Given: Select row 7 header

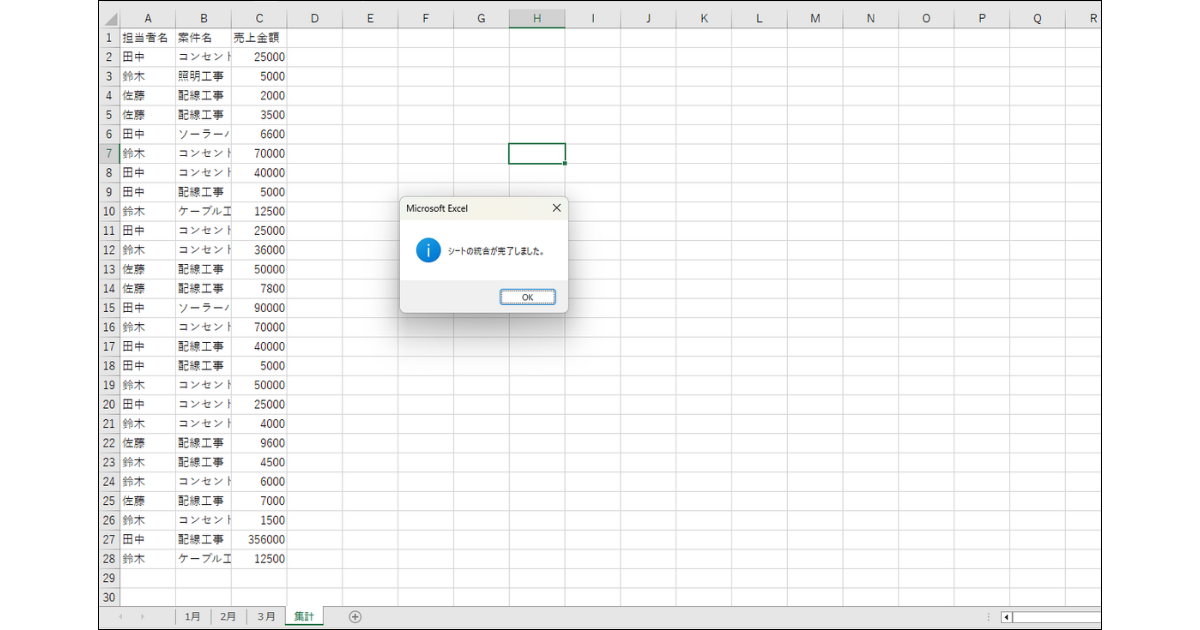Looking at the screenshot, I should coord(109,154).
